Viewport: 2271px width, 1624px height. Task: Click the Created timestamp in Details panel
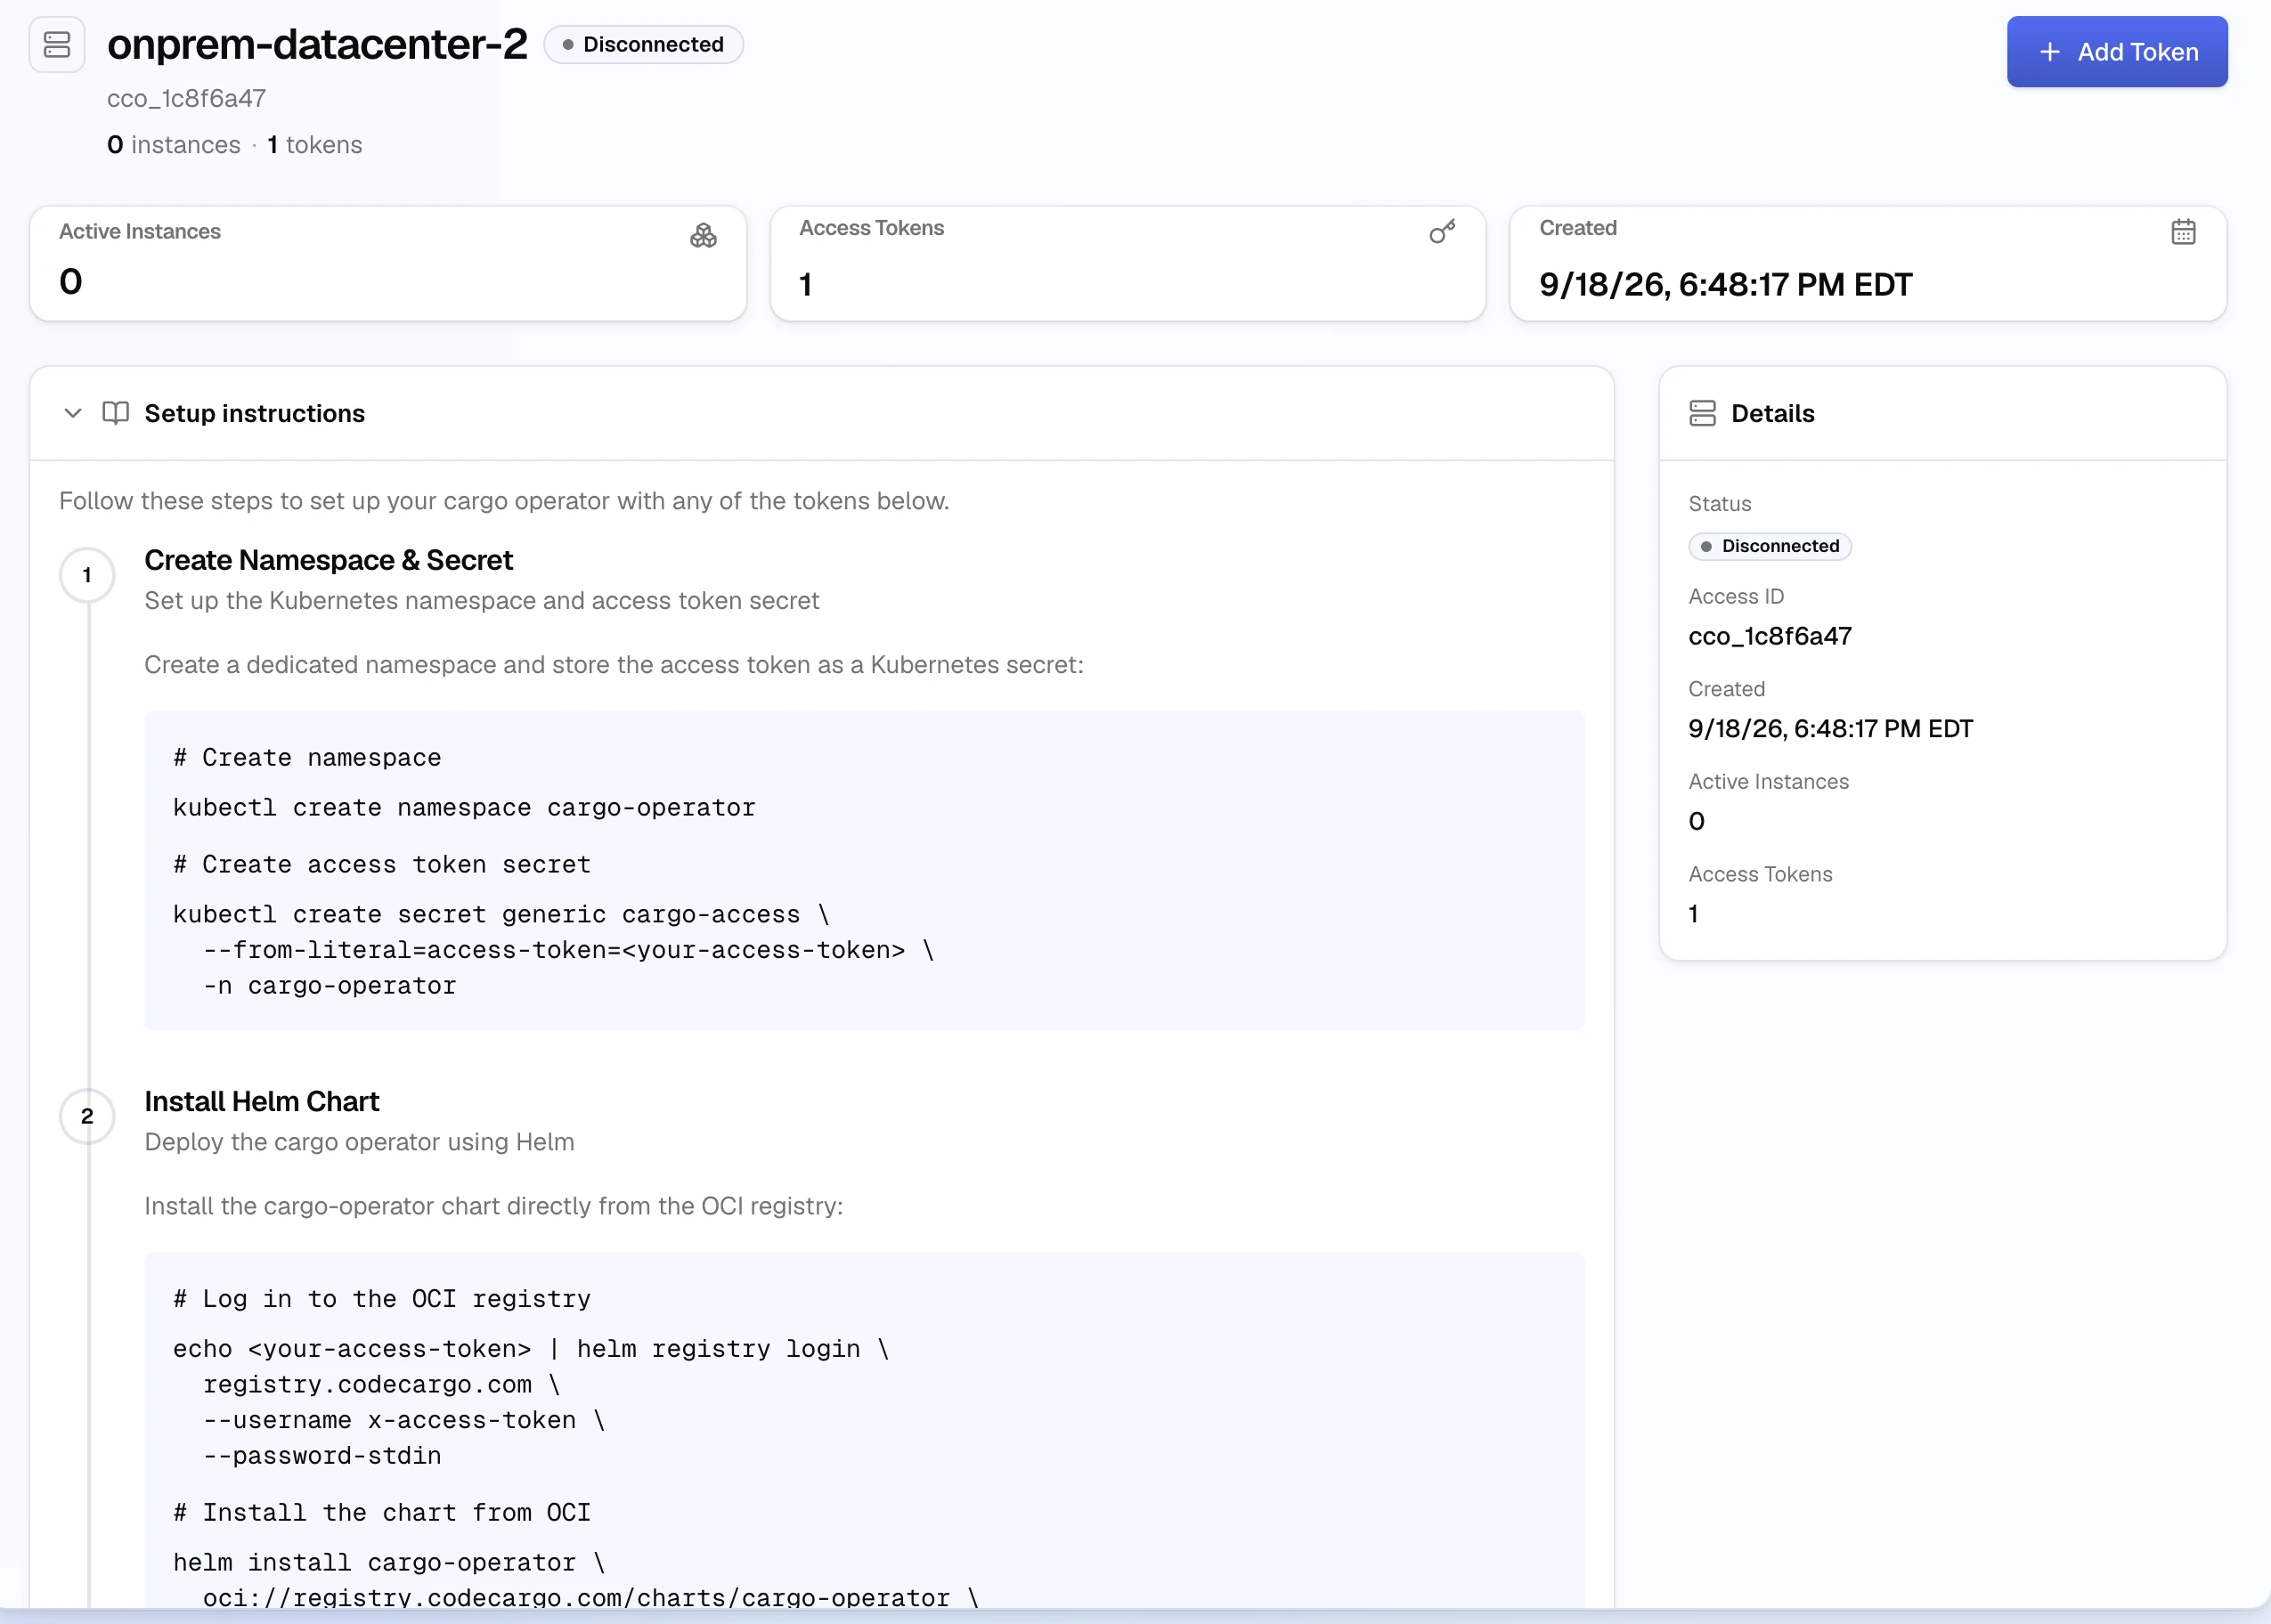[1830, 728]
